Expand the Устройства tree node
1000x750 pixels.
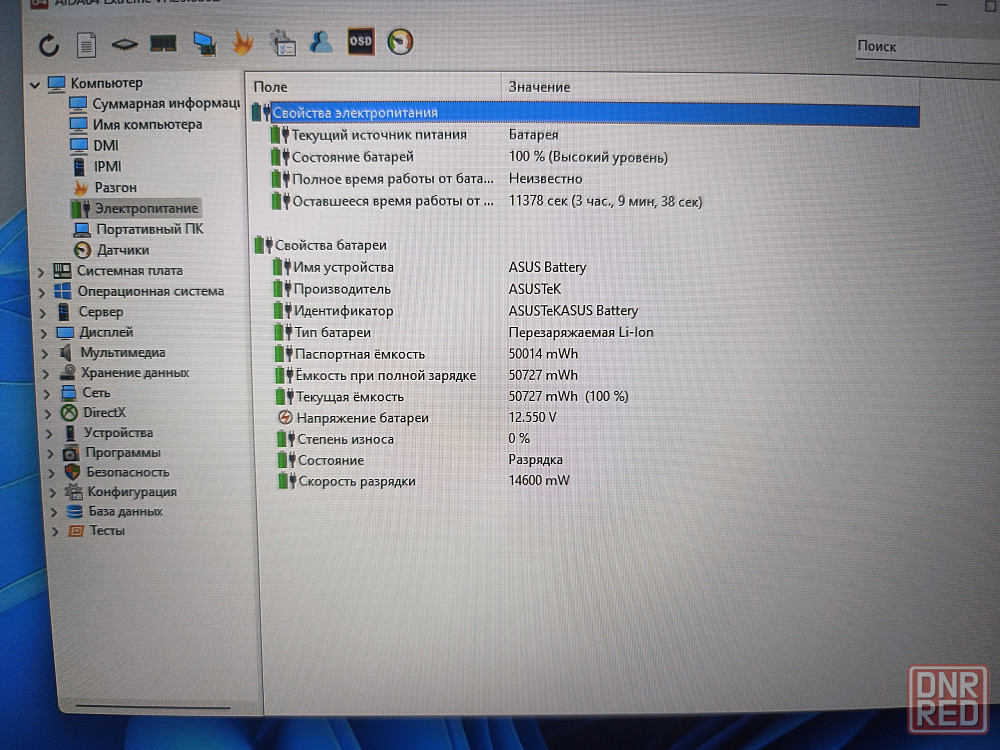coord(50,434)
